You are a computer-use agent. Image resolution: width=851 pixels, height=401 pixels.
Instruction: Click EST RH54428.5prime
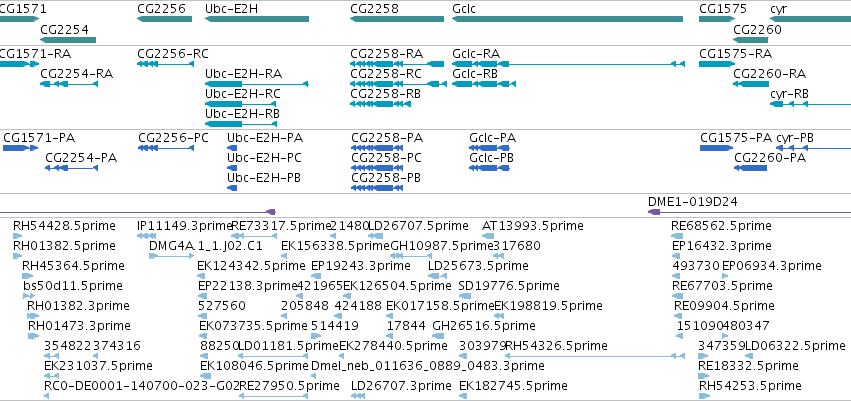(17, 236)
